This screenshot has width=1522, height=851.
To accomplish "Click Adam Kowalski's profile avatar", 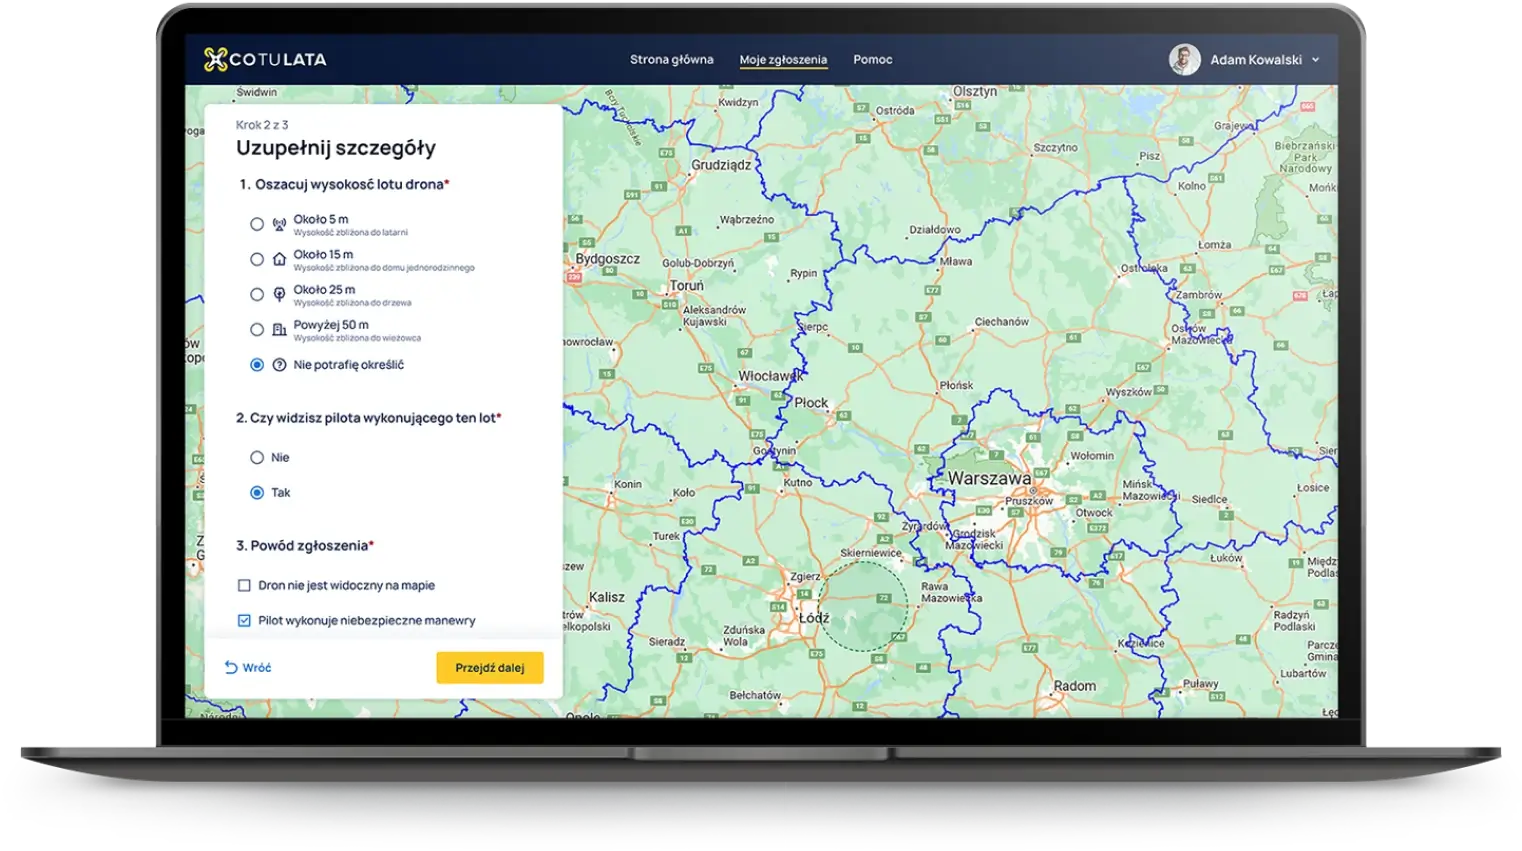I will pos(1184,59).
